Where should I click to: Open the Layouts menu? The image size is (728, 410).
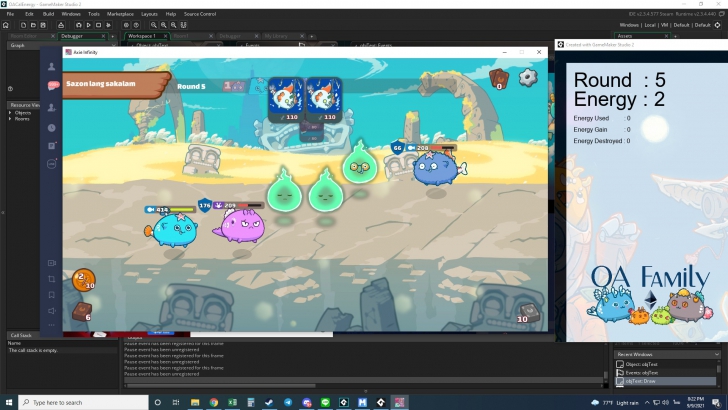point(149,14)
